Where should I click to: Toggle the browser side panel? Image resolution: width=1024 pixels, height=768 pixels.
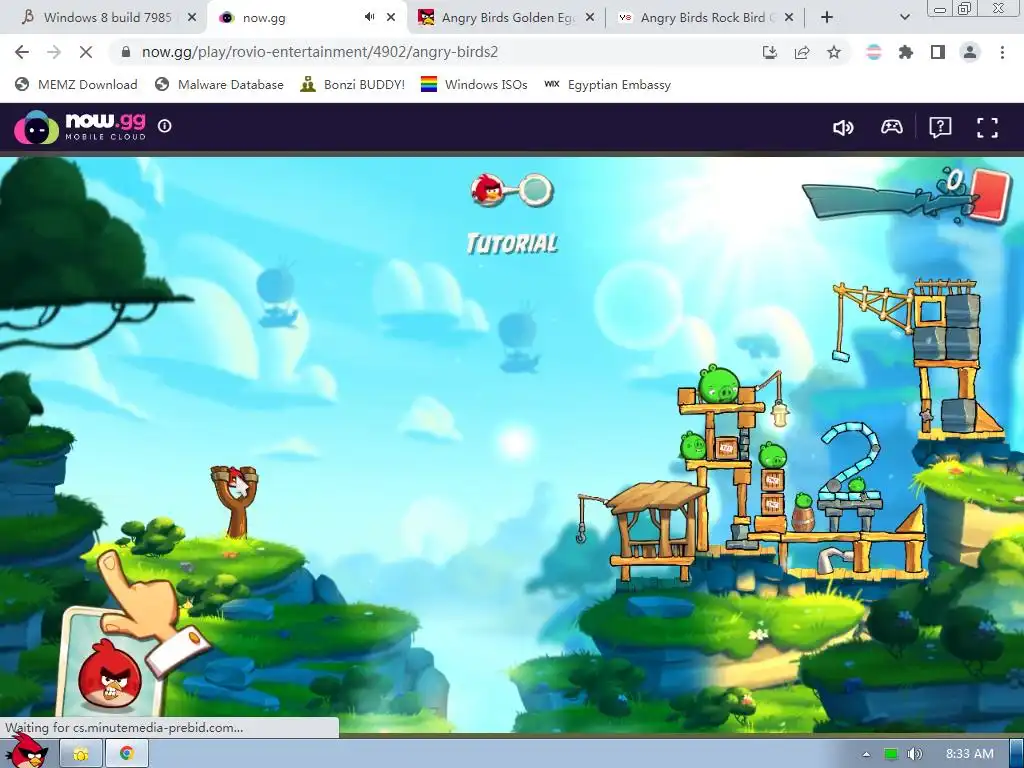tap(938, 52)
